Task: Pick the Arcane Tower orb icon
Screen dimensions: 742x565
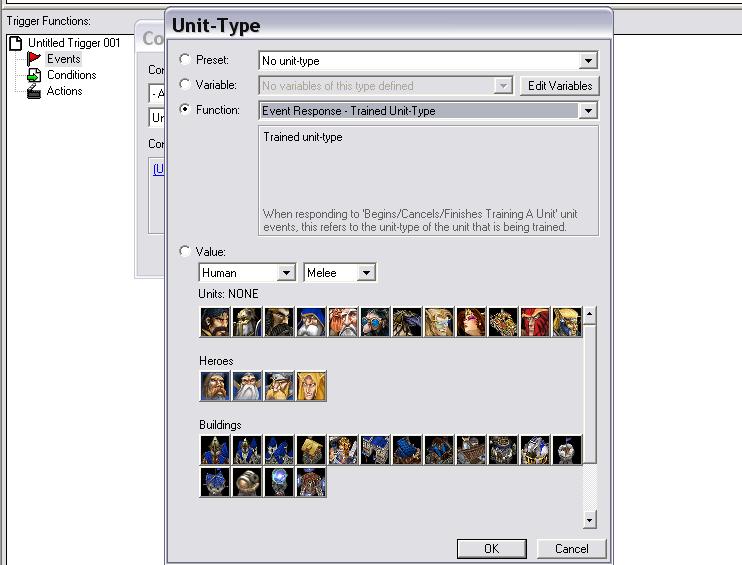Action: pyautogui.click(x=279, y=482)
